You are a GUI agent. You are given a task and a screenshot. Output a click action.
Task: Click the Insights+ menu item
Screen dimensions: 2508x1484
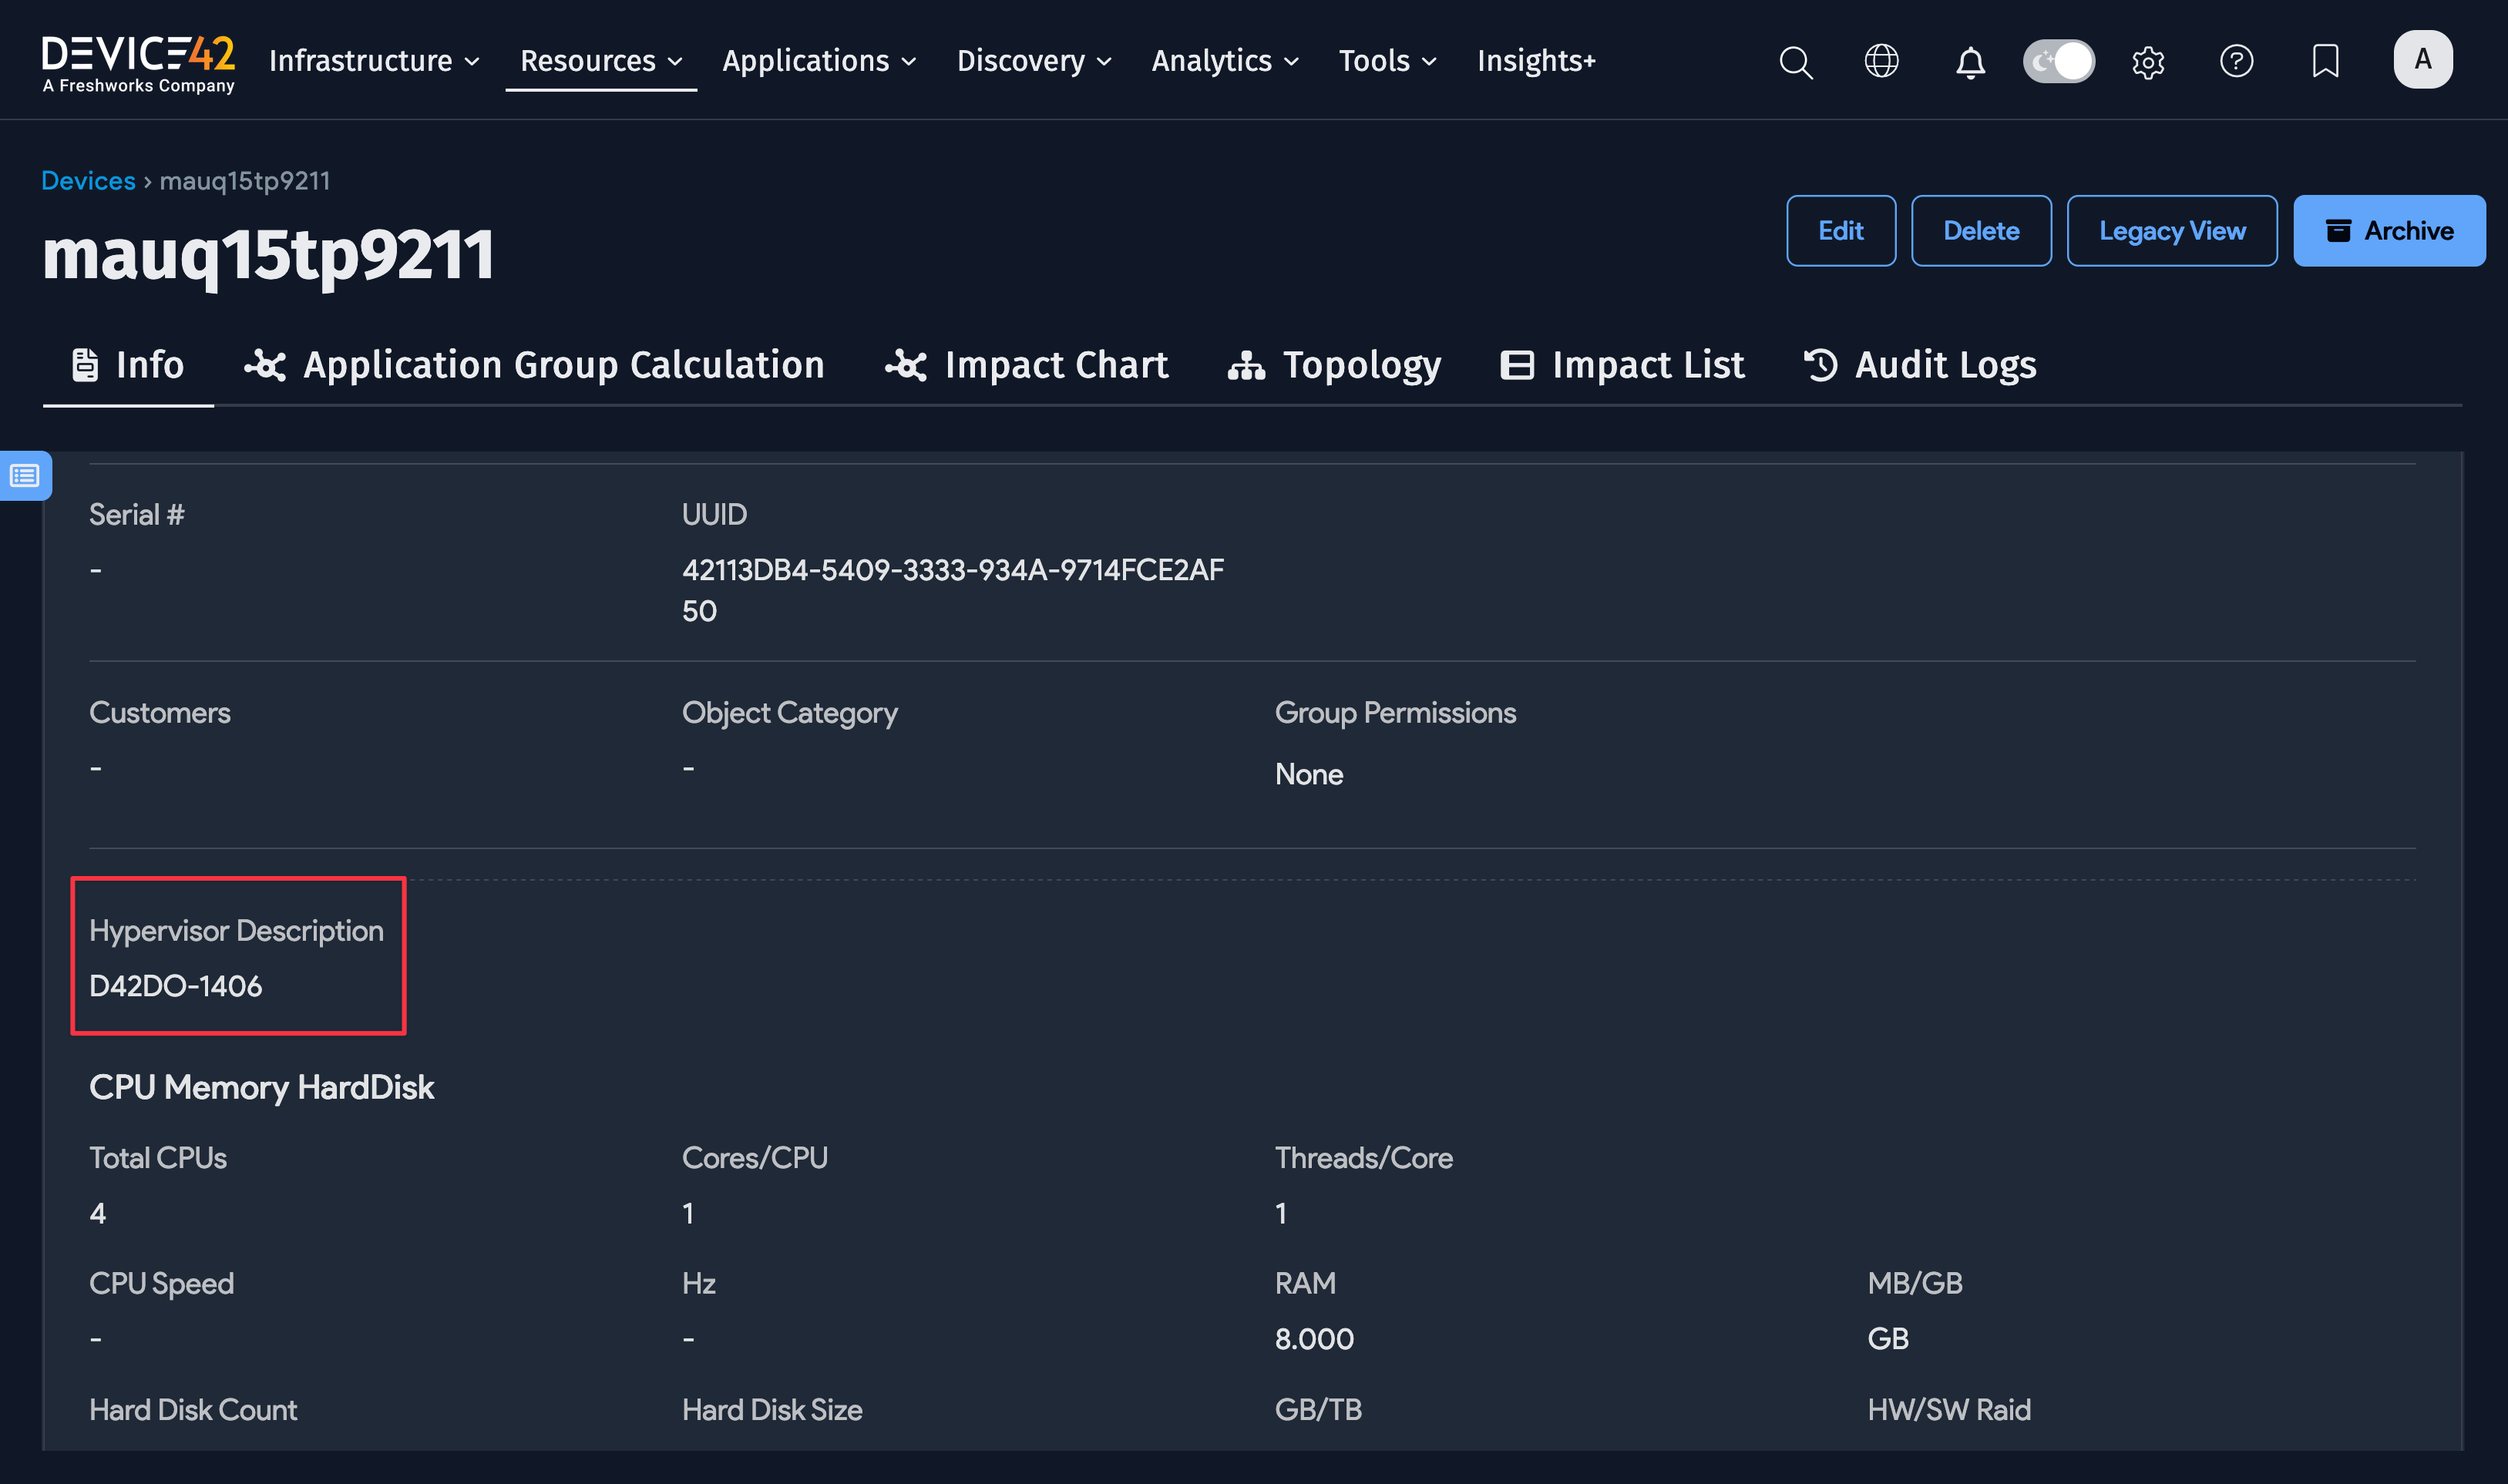click(x=1536, y=61)
